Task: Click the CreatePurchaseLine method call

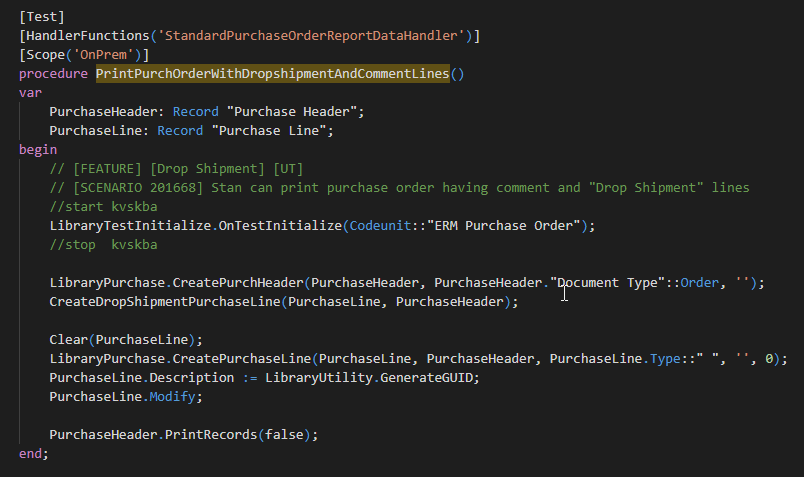Action: click(242, 359)
